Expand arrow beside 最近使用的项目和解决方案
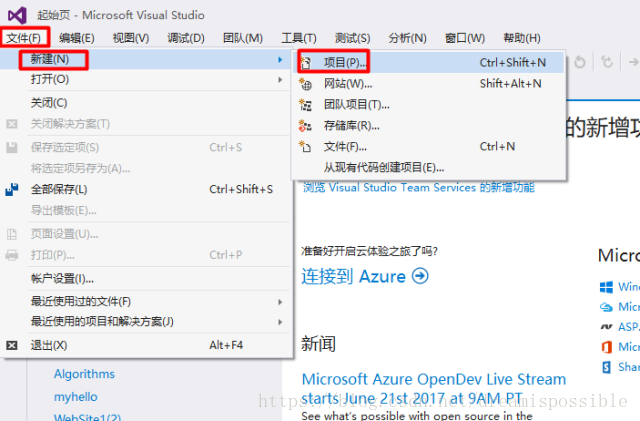This screenshot has width=640, height=421. (280, 322)
